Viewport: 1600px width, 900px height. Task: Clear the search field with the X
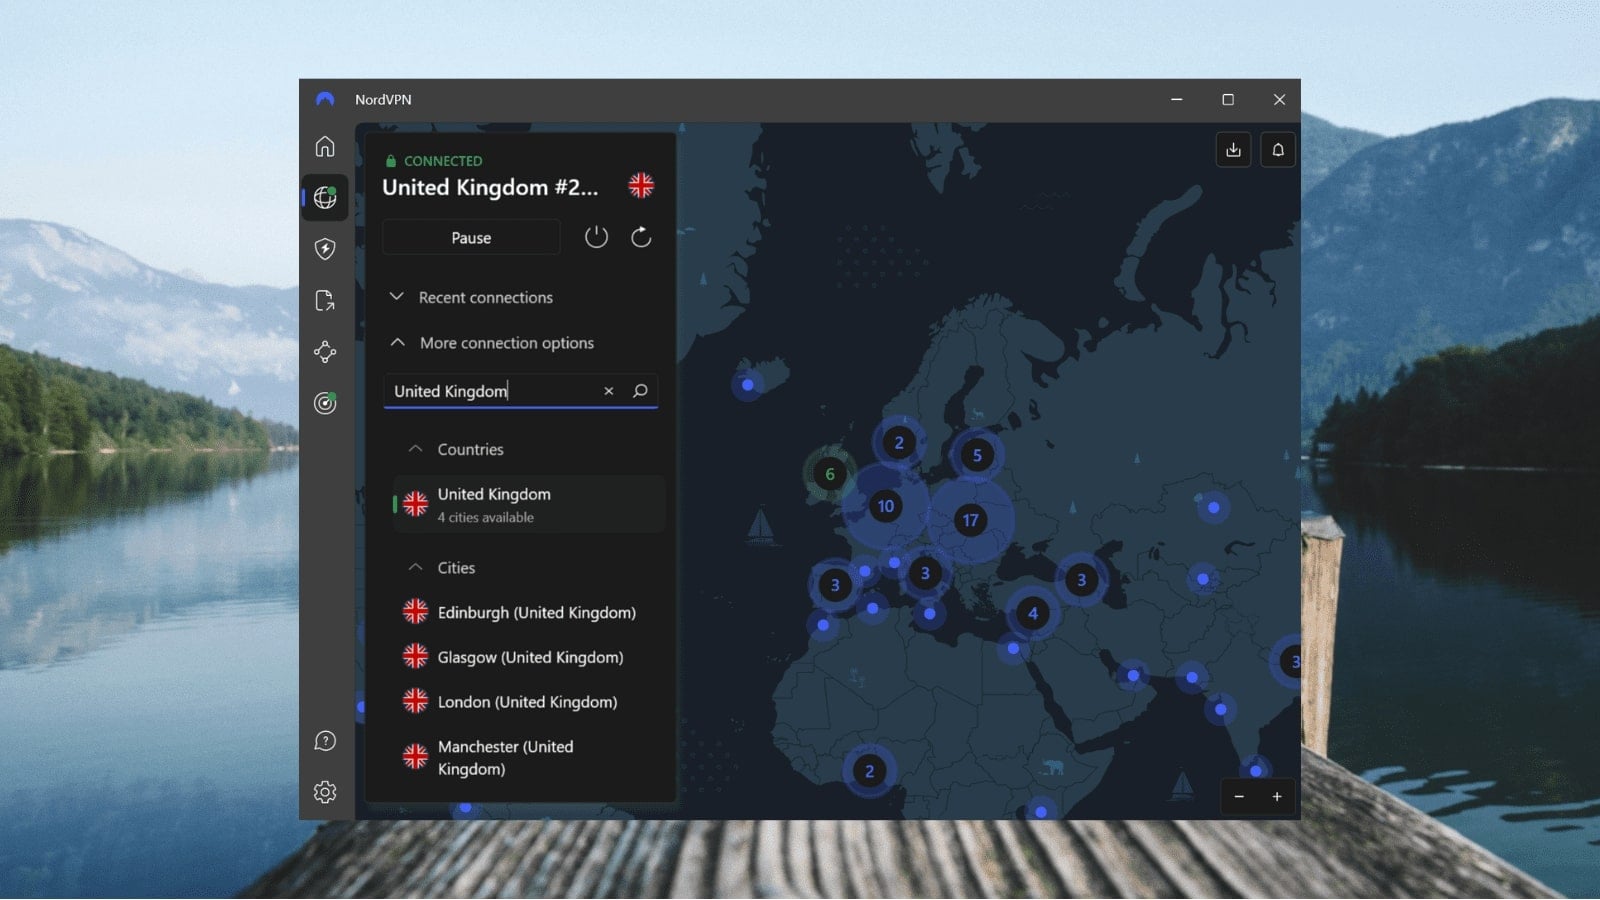click(x=608, y=391)
